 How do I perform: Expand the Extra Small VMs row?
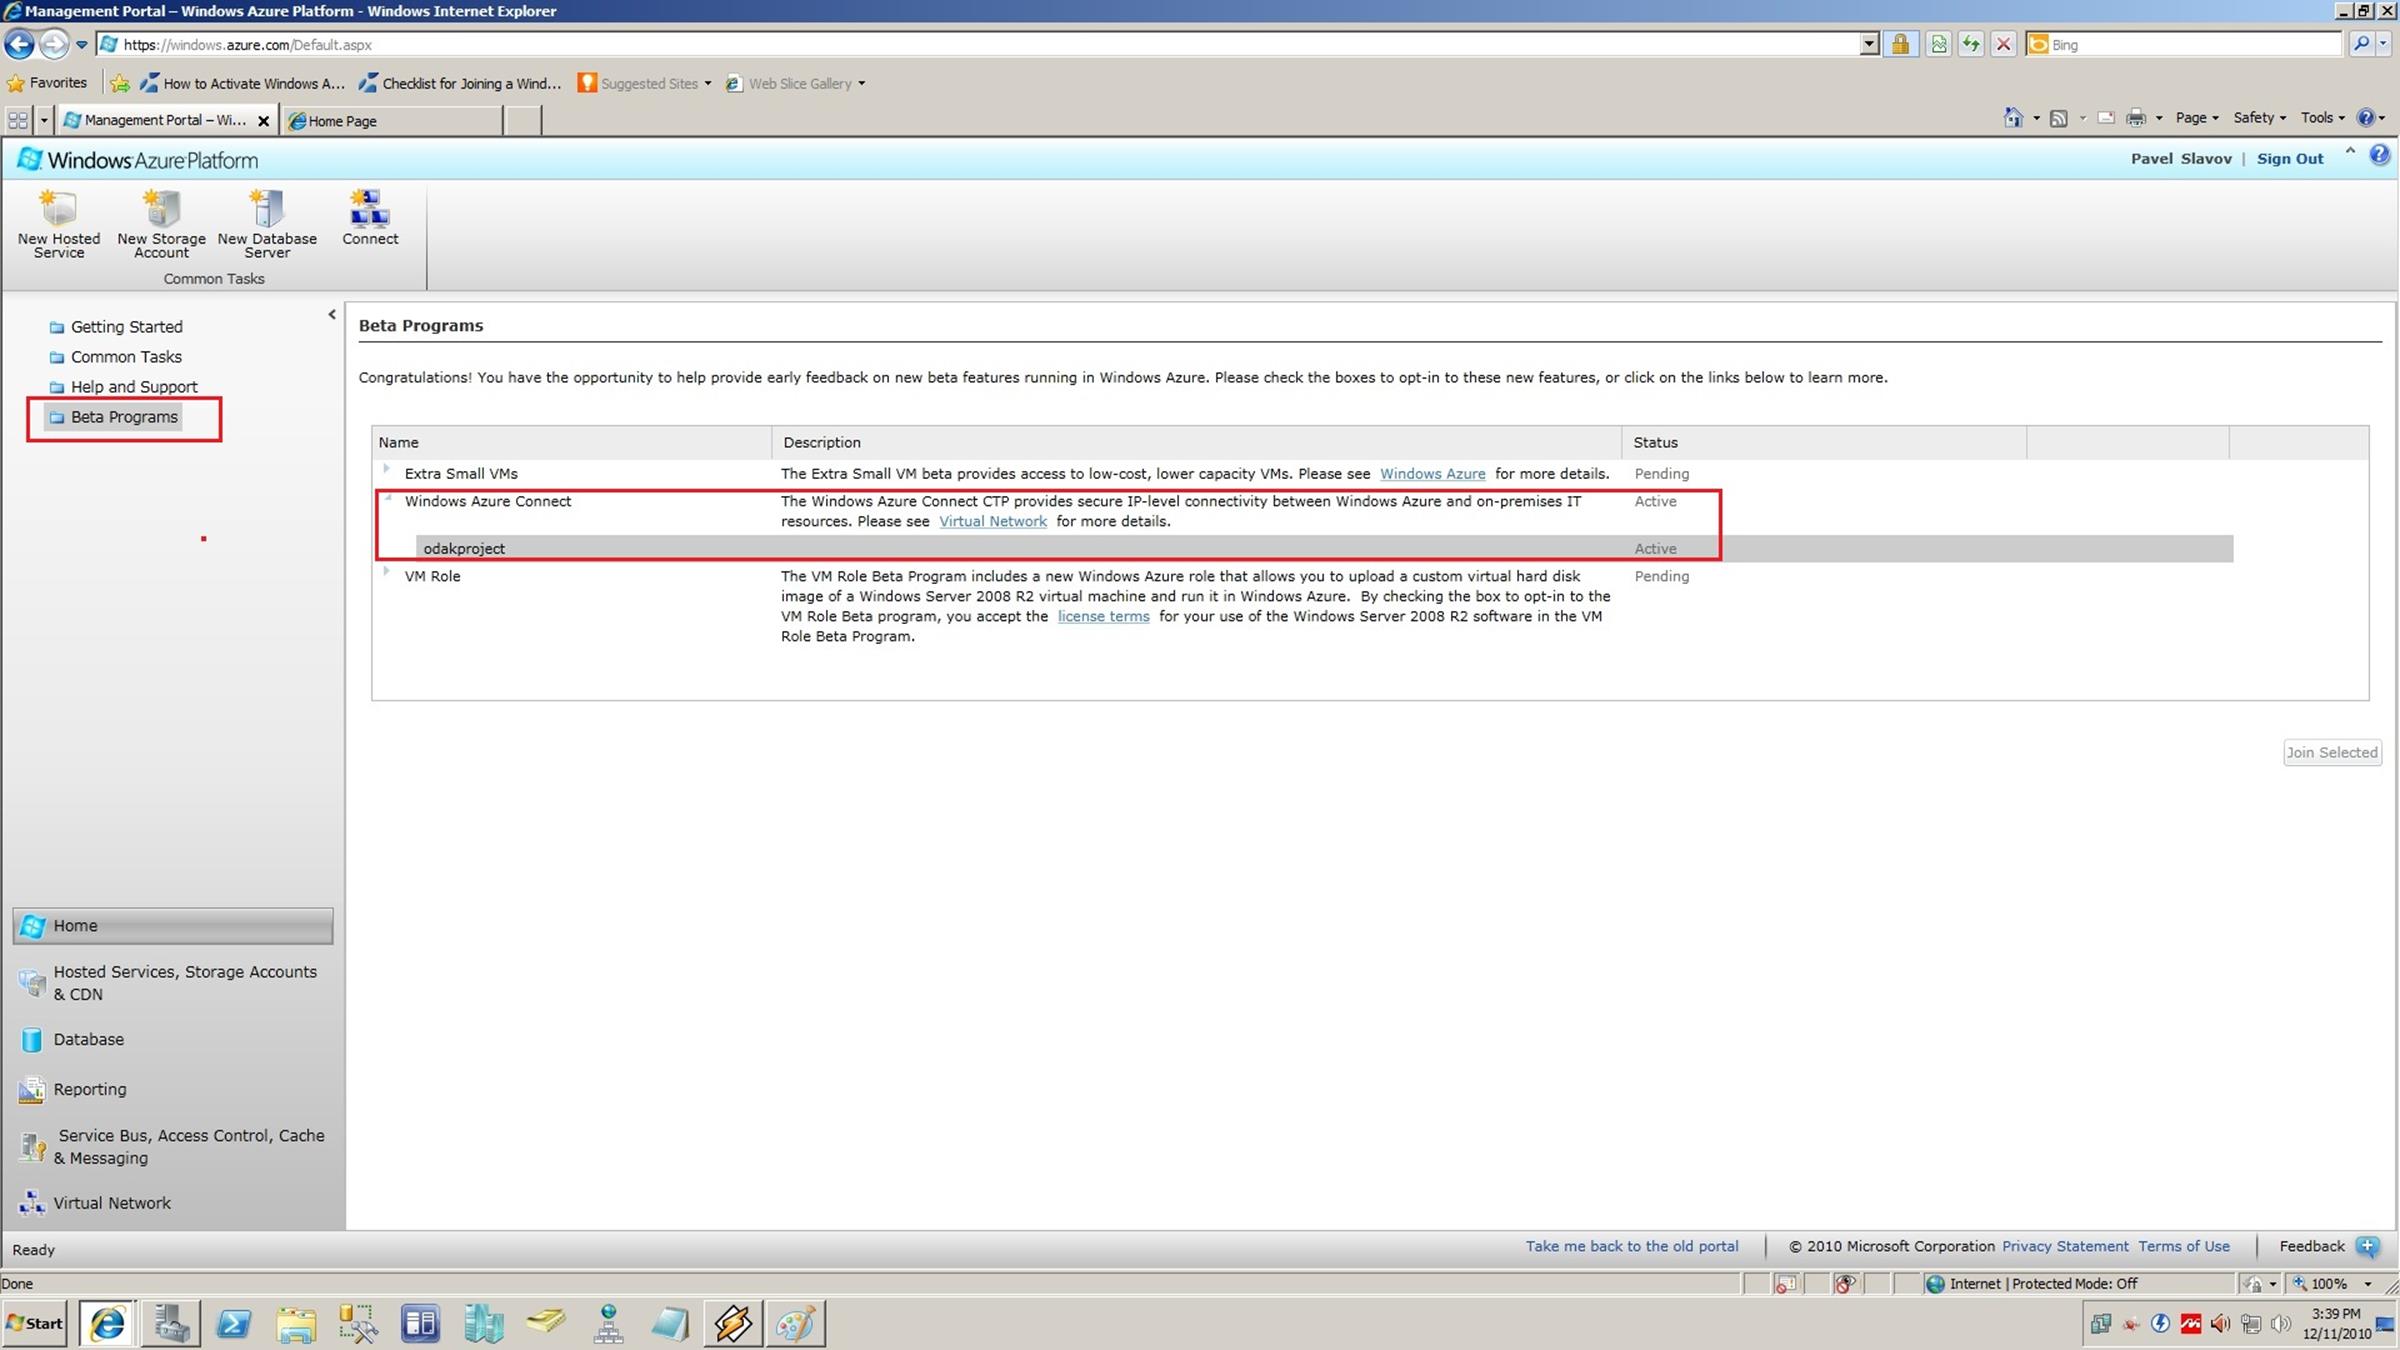tap(386, 468)
